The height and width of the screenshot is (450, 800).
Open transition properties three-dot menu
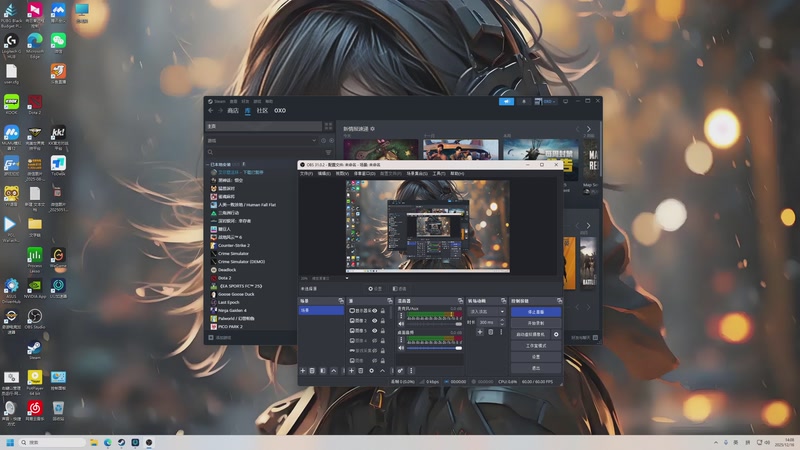click(501, 332)
